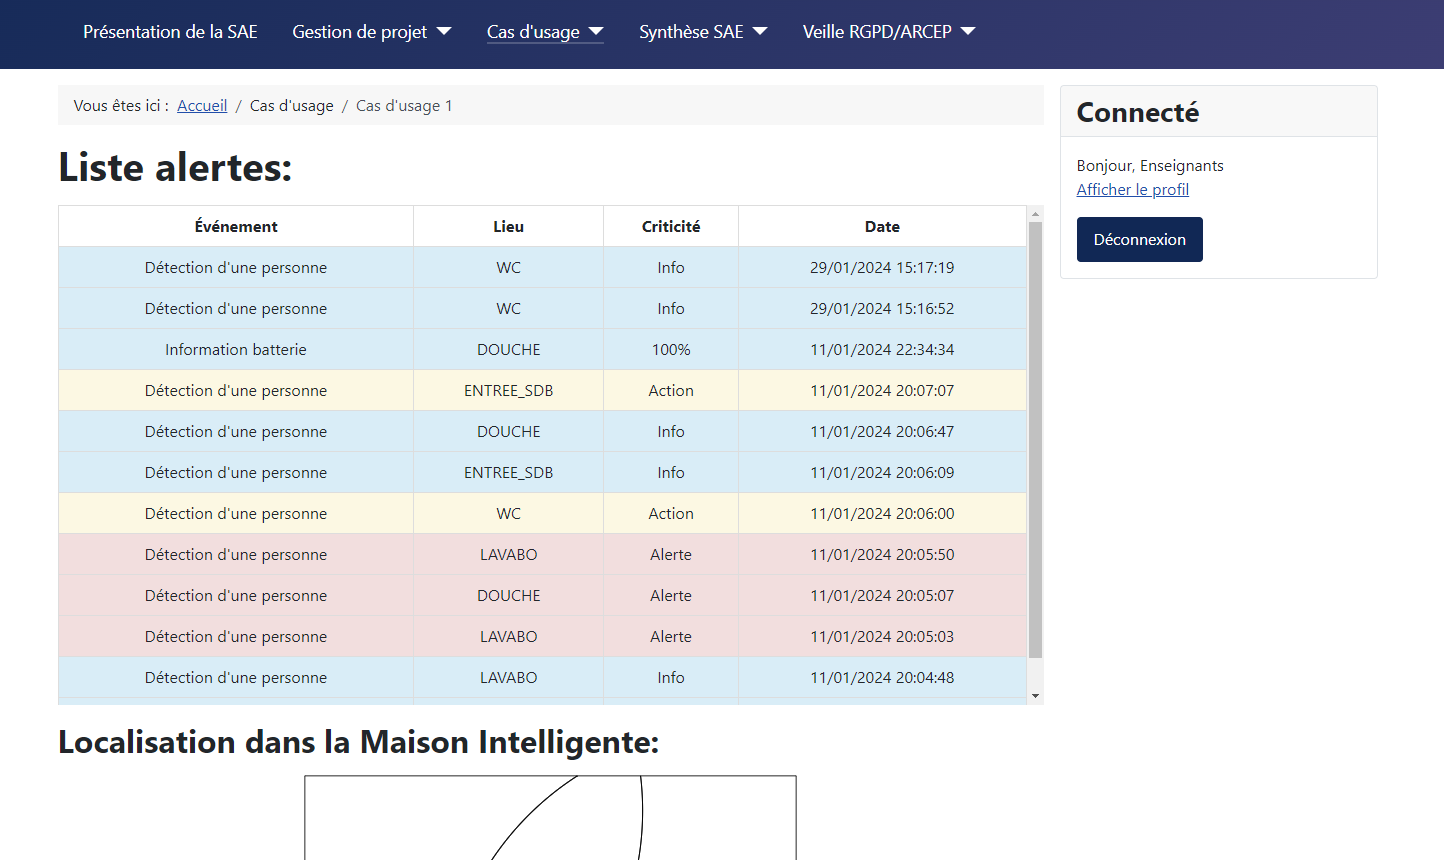Click Bonjour, Enseignants greeting text
The width and height of the screenshot is (1444, 860).
click(1150, 165)
